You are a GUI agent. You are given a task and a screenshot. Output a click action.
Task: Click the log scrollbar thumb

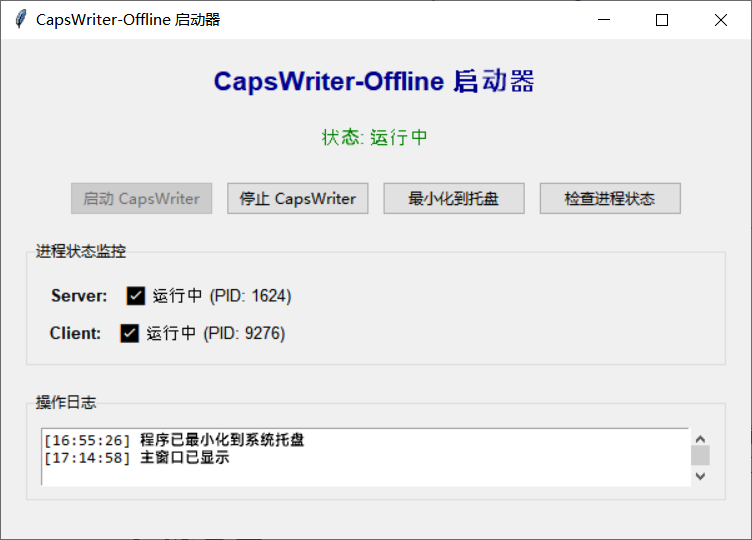pyautogui.click(x=700, y=455)
